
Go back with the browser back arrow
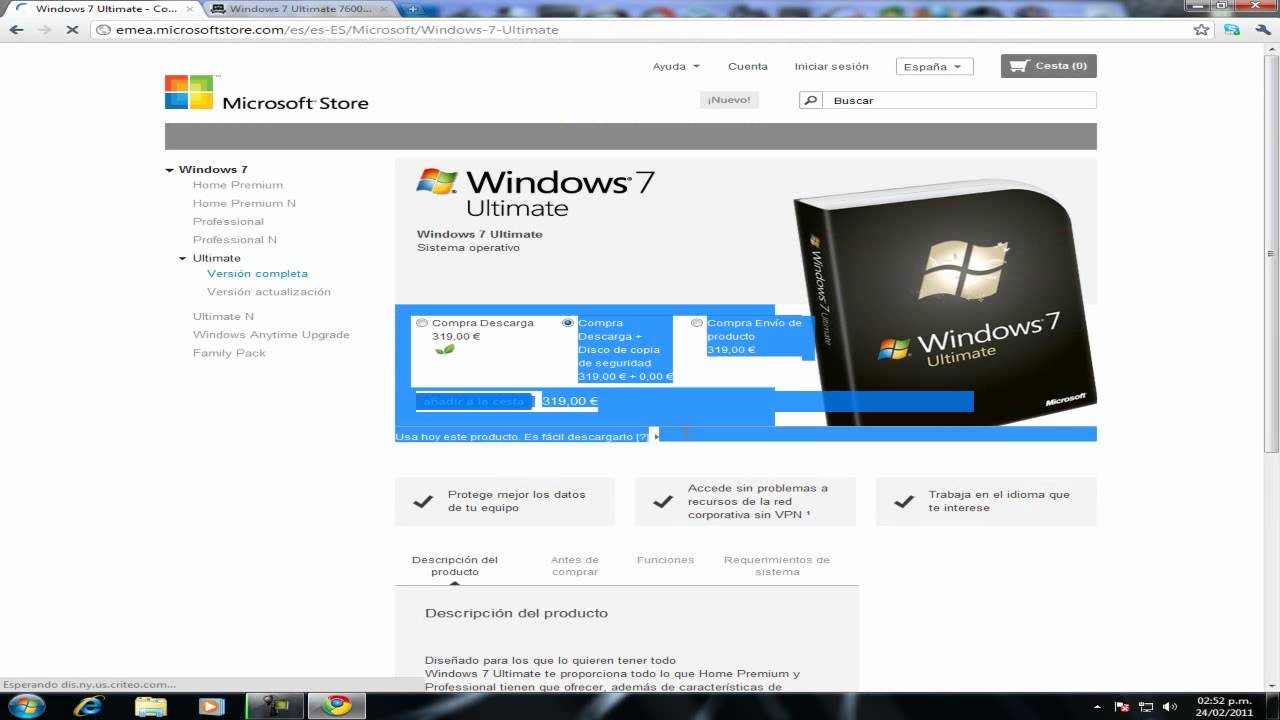click(x=16, y=30)
